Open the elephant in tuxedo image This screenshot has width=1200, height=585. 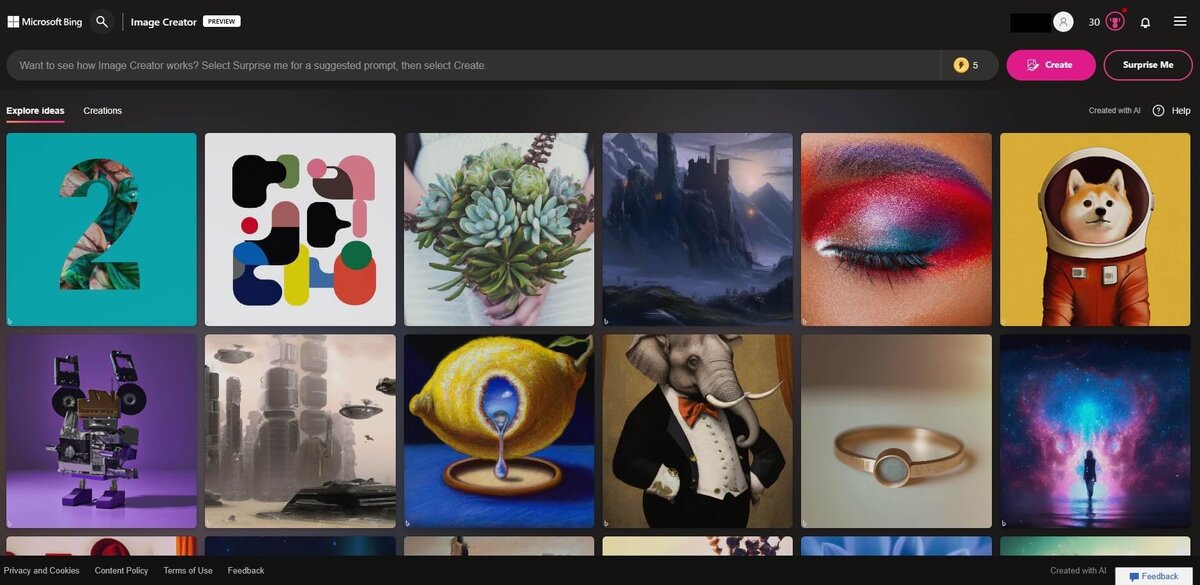coord(697,431)
